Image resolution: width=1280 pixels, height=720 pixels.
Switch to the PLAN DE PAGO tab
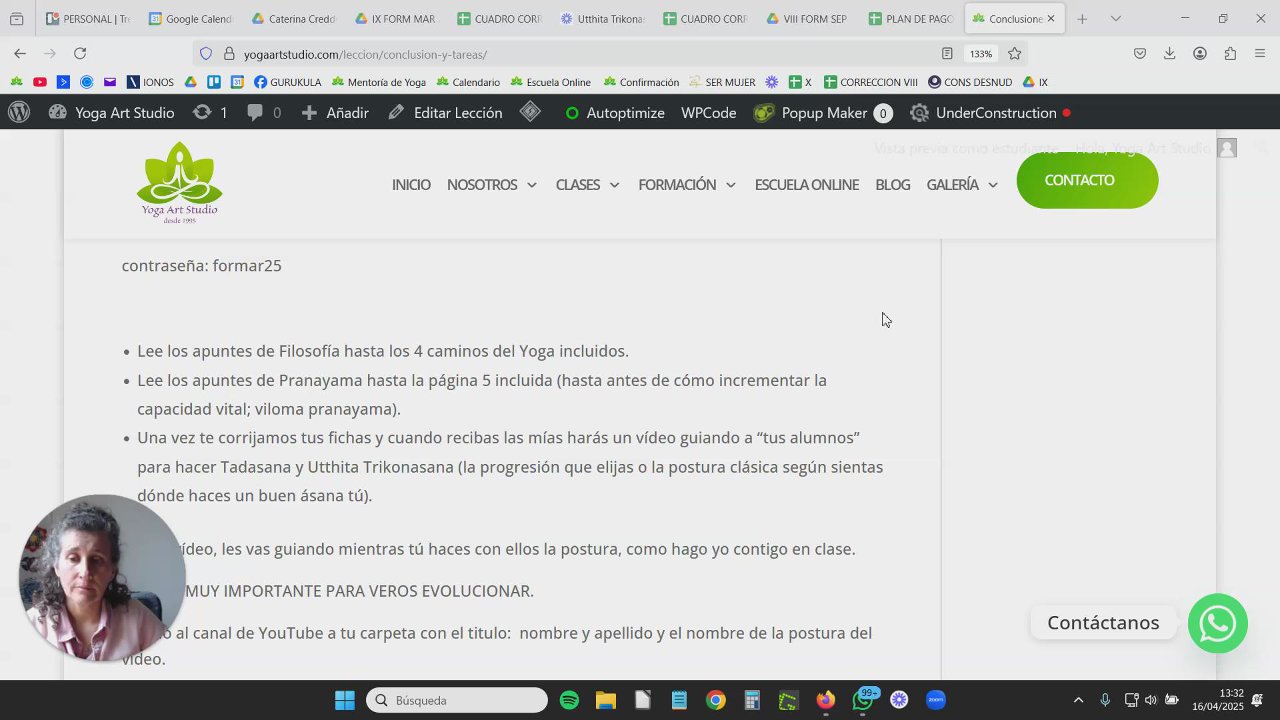(x=910, y=19)
